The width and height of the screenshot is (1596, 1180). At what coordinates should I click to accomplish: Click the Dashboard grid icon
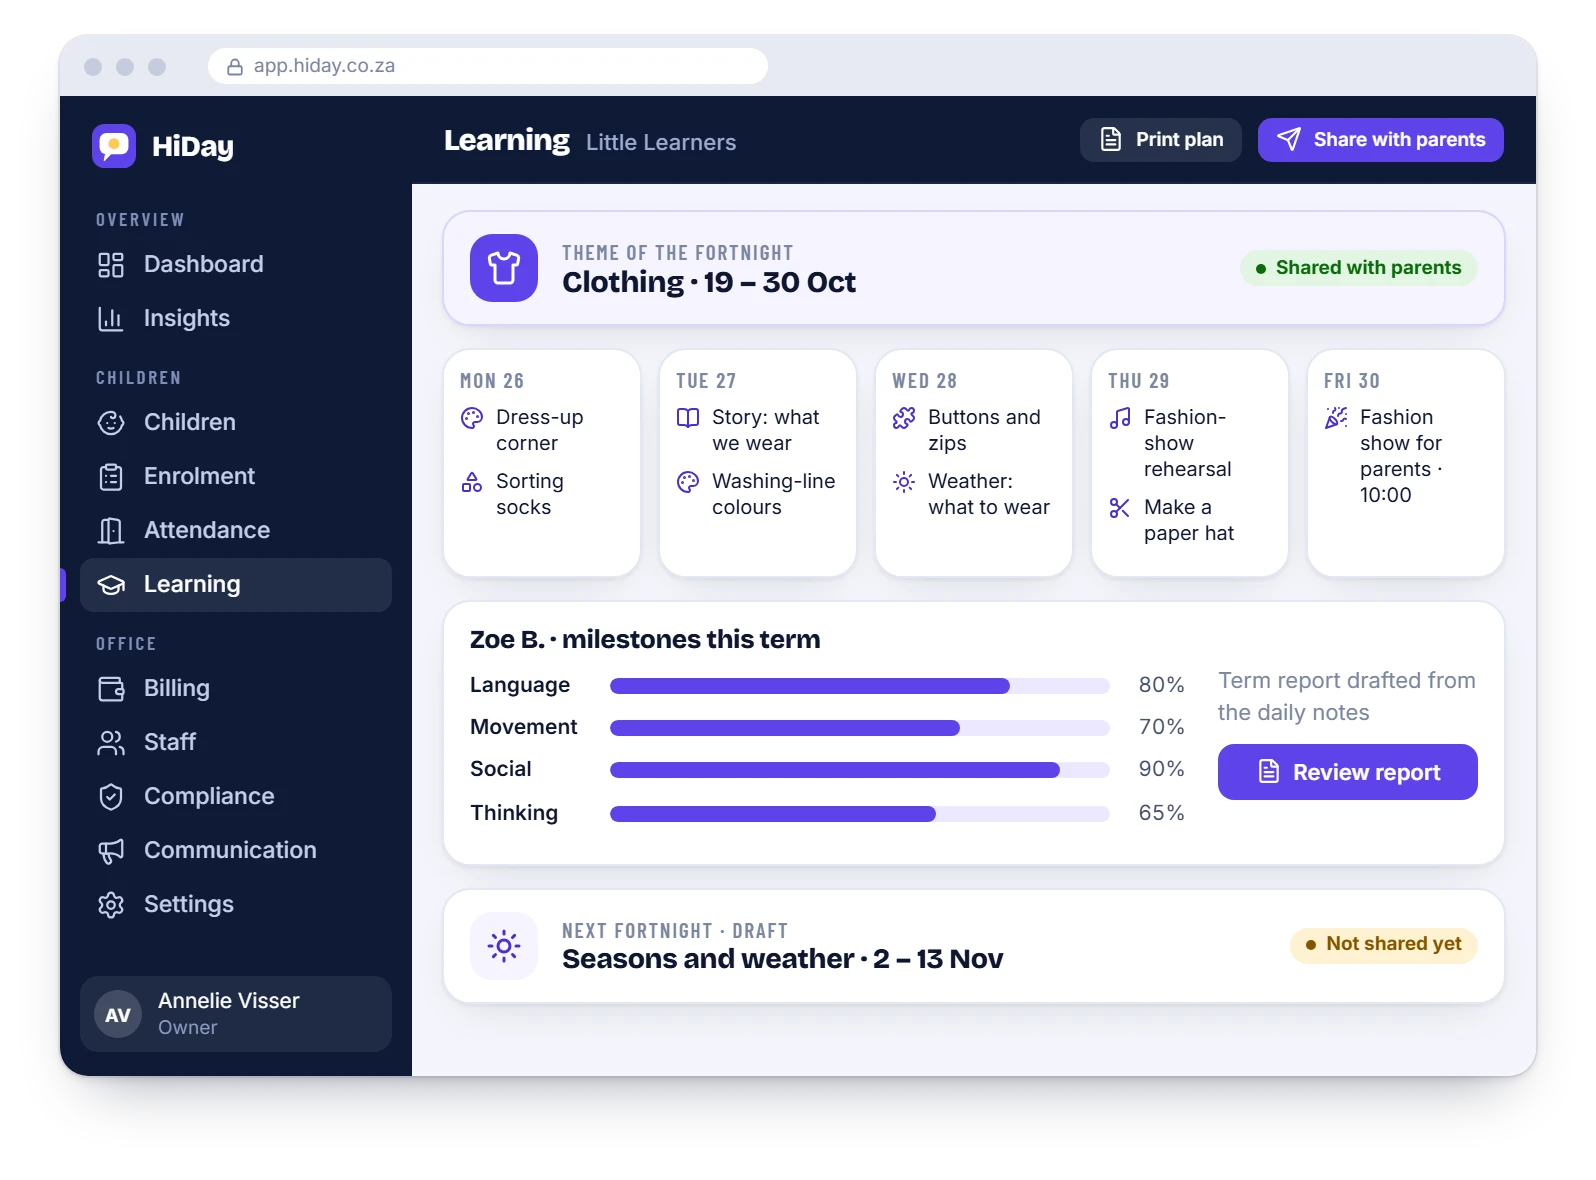111,265
